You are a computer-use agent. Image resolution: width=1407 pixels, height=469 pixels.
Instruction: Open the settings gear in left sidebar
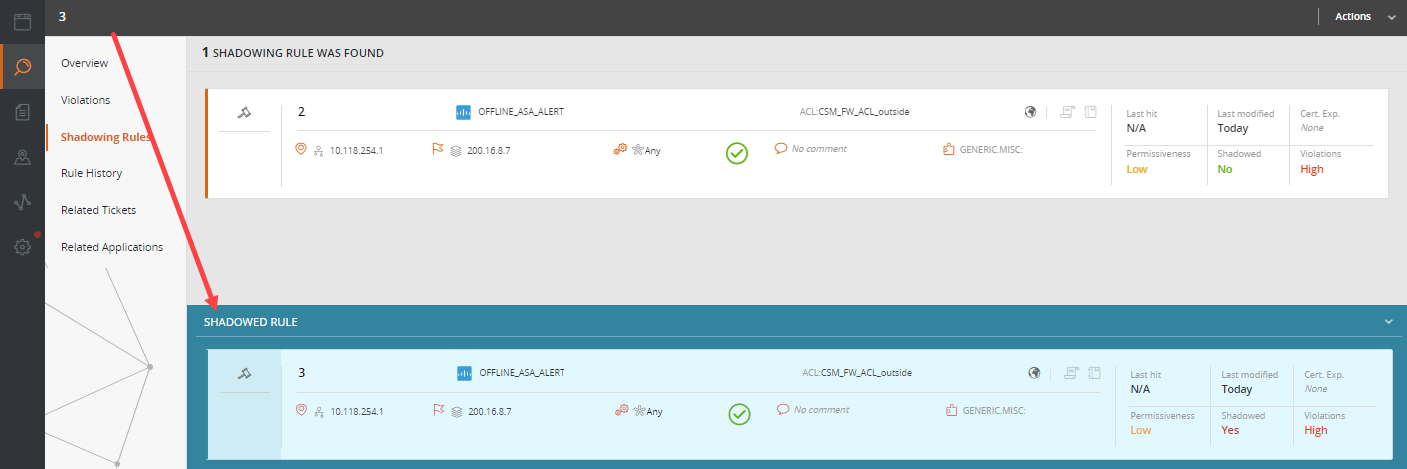pyautogui.click(x=22, y=246)
